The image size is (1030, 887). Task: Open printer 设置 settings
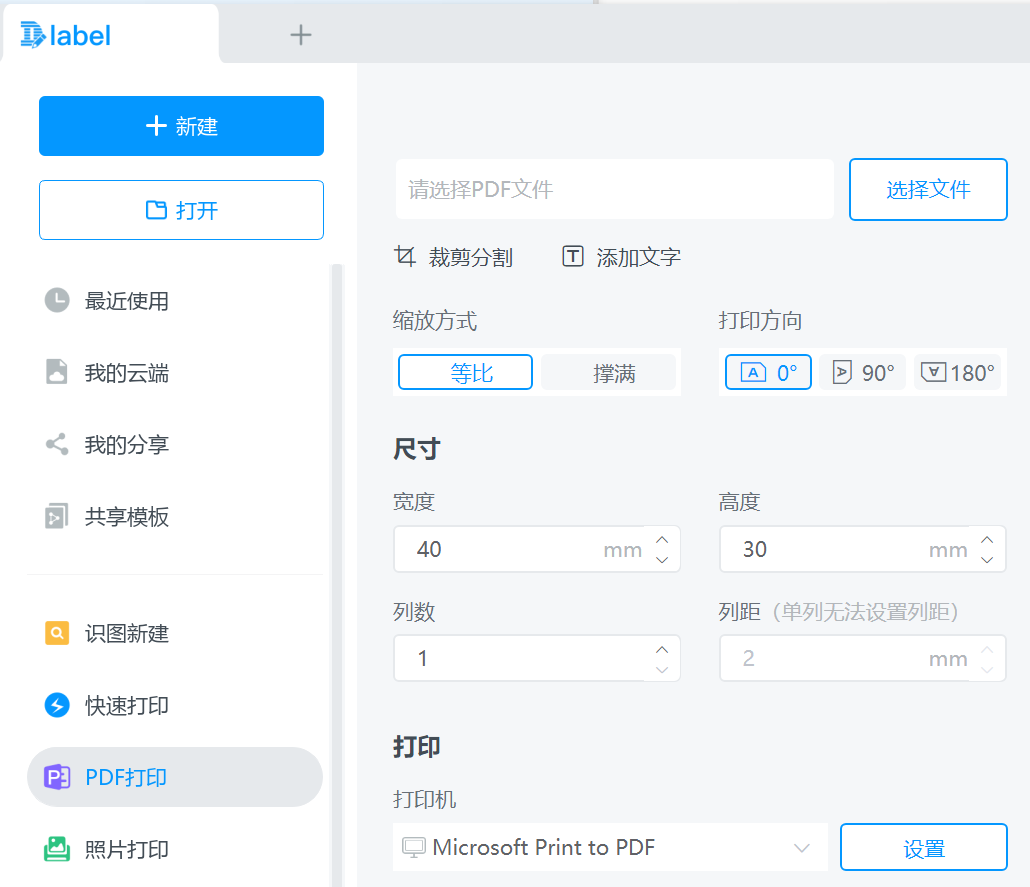[923, 846]
